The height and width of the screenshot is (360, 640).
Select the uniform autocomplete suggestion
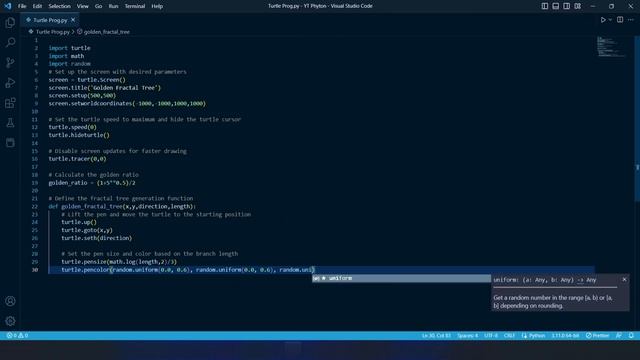[402, 278]
